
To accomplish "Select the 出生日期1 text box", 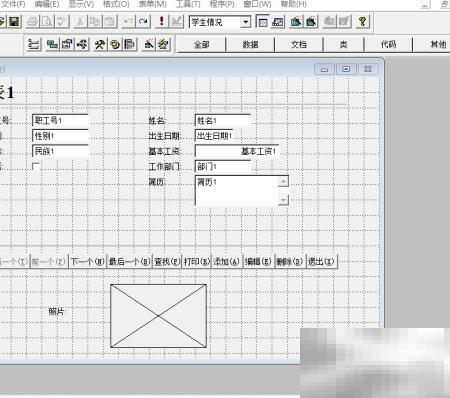I will [x=214, y=136].
